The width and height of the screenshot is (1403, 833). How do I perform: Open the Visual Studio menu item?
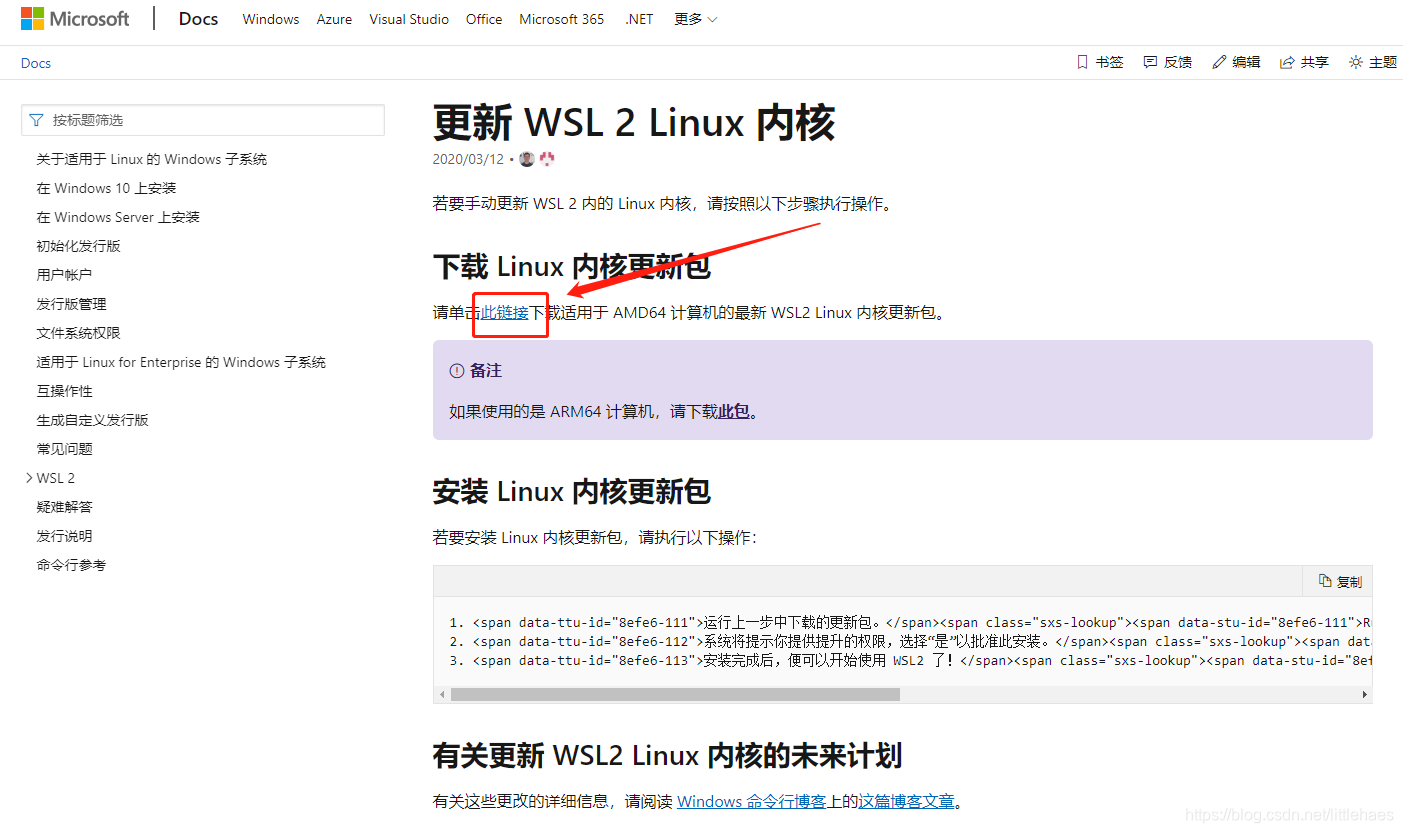coord(409,19)
